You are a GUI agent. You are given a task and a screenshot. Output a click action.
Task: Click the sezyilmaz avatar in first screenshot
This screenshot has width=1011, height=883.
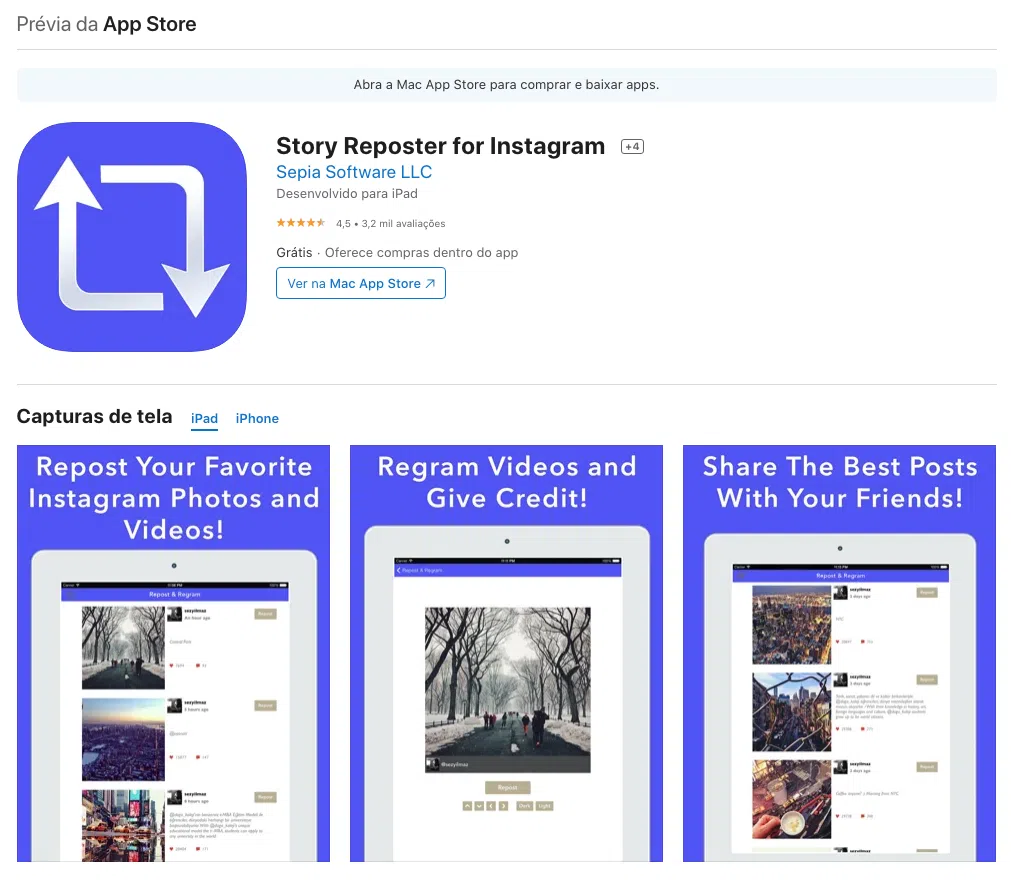(x=175, y=613)
